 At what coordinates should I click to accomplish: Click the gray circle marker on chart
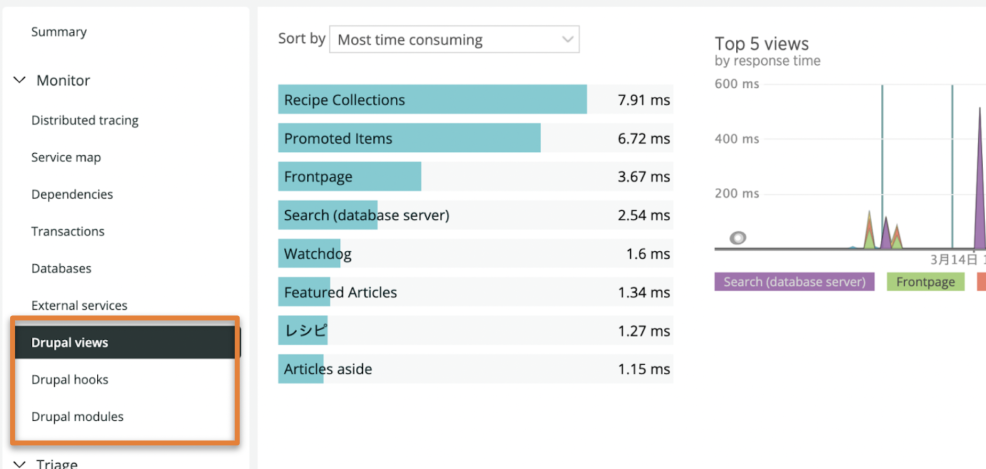pyautogui.click(x=738, y=238)
